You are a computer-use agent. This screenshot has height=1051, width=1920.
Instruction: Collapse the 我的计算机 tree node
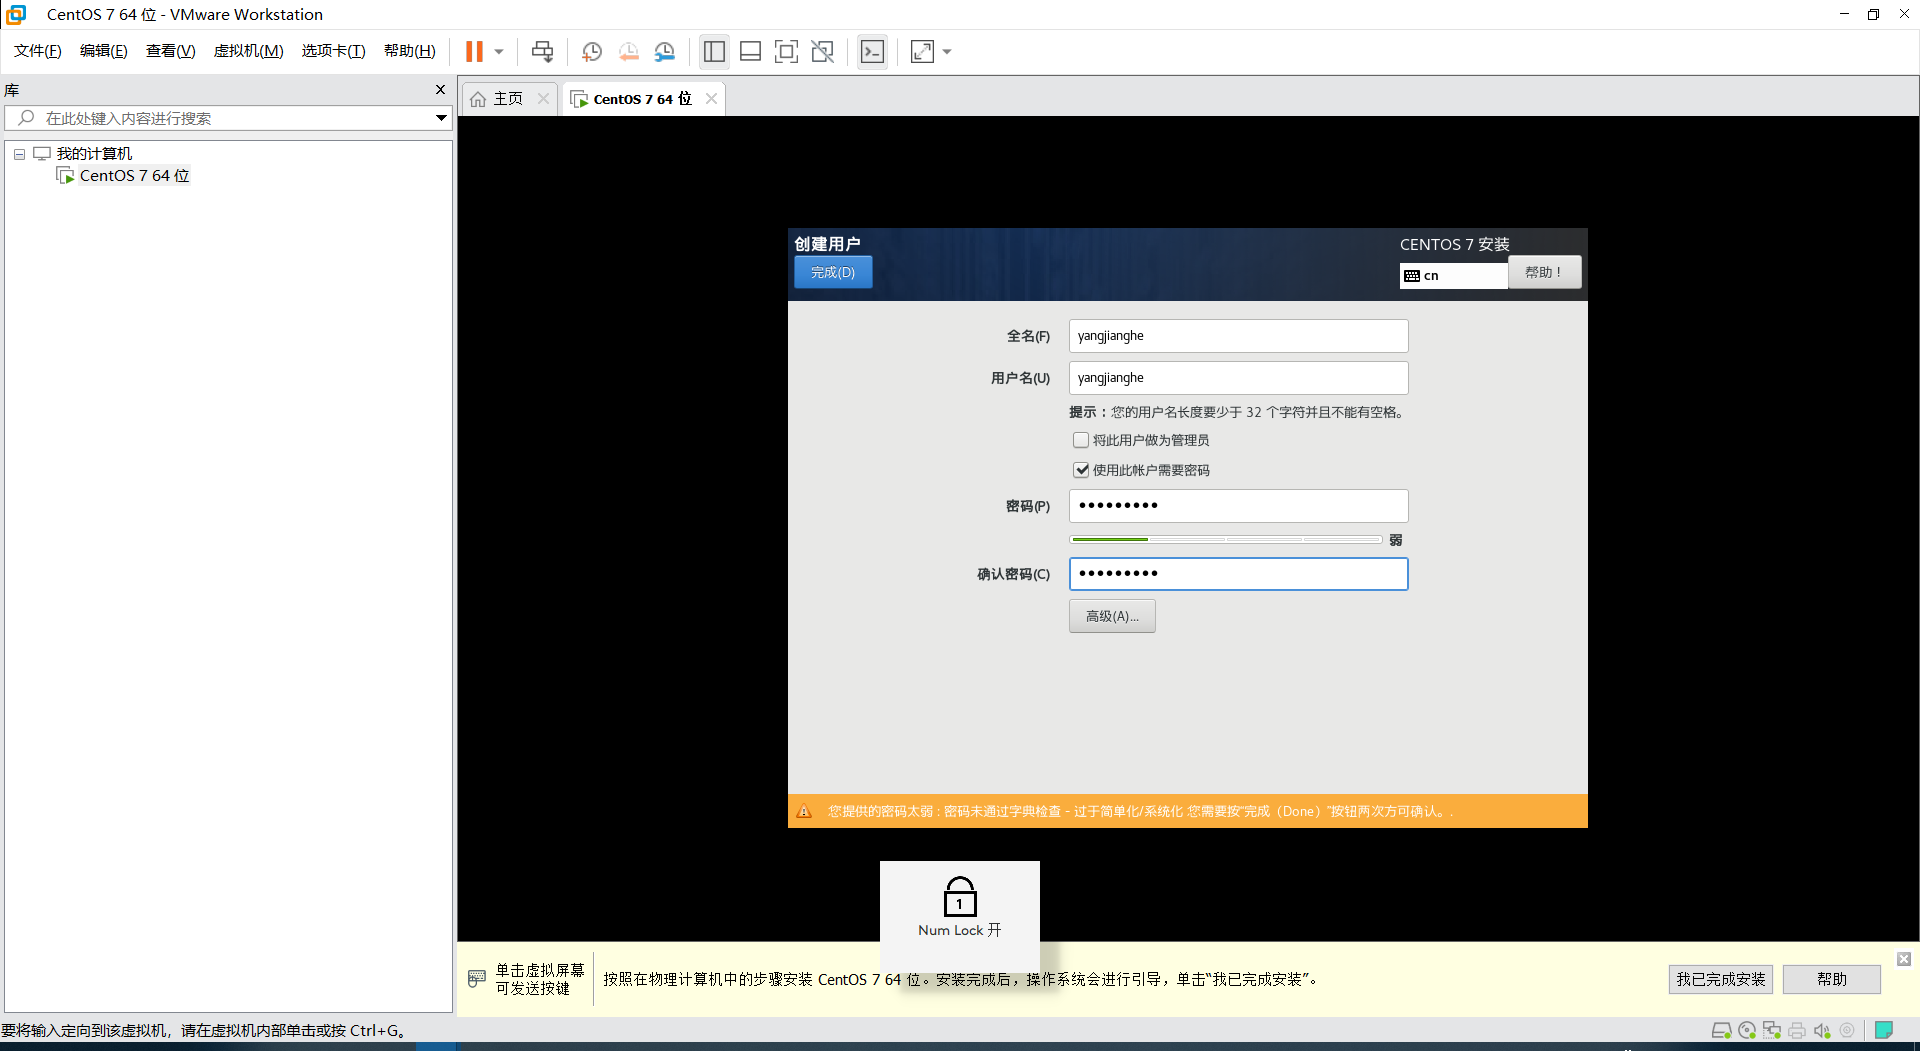[19, 154]
